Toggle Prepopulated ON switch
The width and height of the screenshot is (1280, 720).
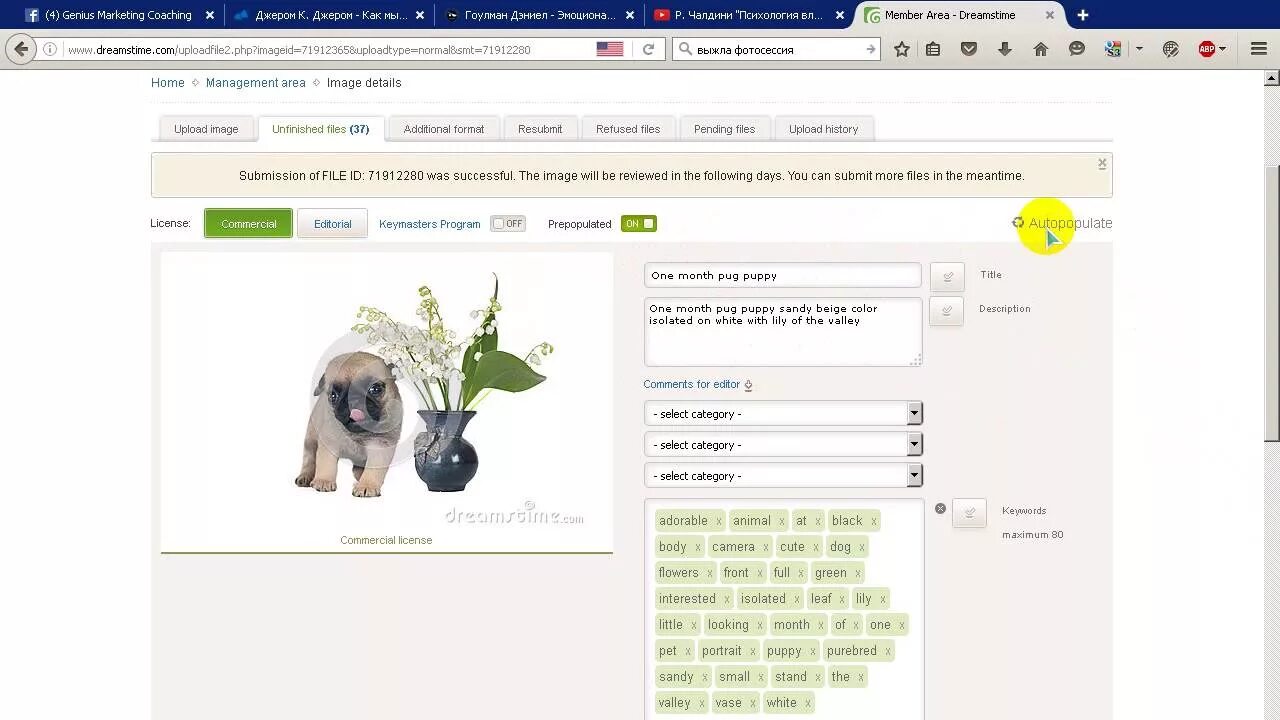[x=638, y=224]
